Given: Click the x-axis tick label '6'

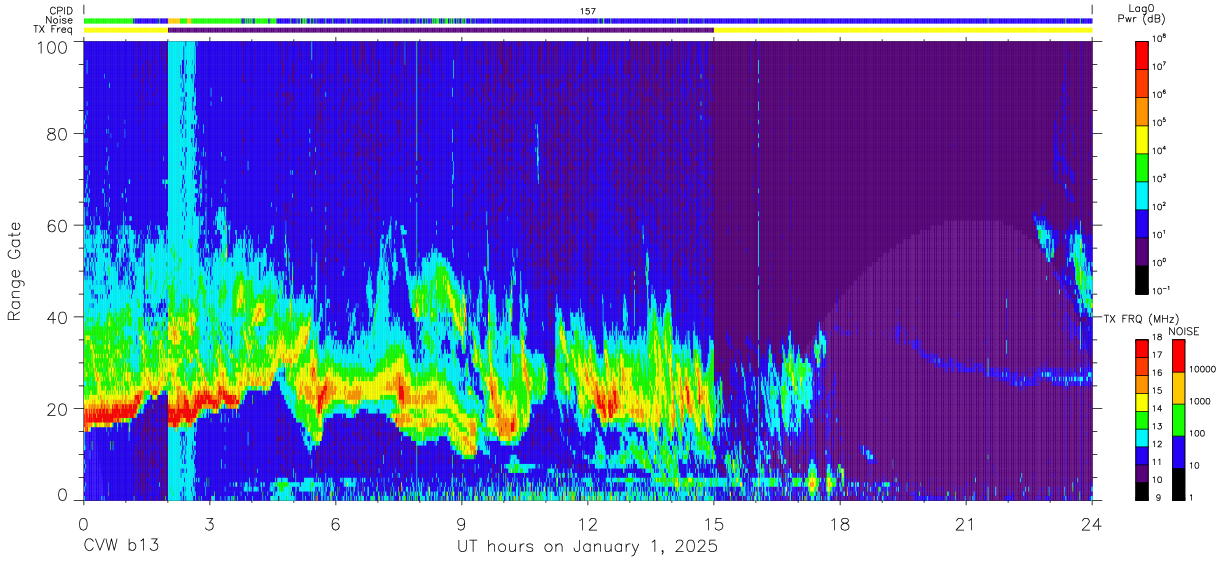Looking at the screenshot, I should tap(335, 523).
